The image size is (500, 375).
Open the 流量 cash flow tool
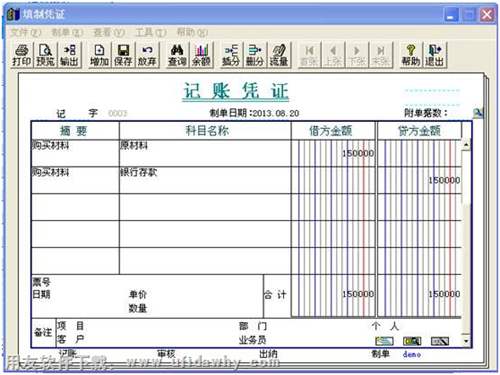coord(279,55)
